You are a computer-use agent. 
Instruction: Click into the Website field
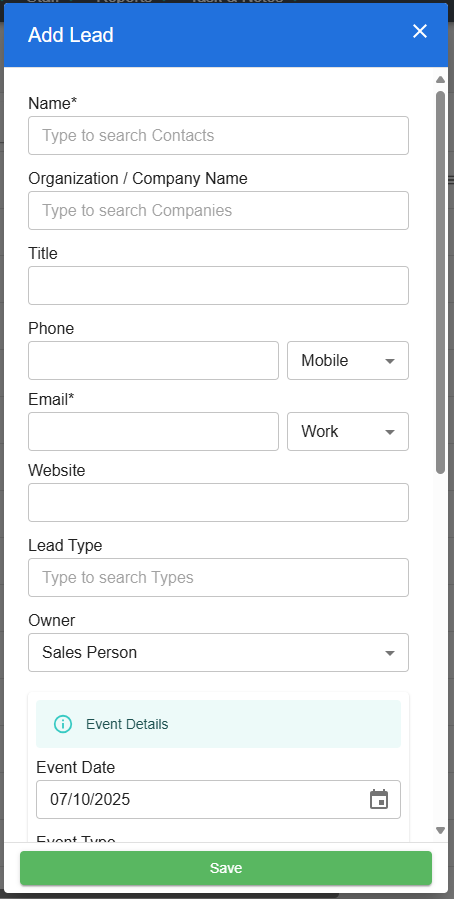coord(218,503)
